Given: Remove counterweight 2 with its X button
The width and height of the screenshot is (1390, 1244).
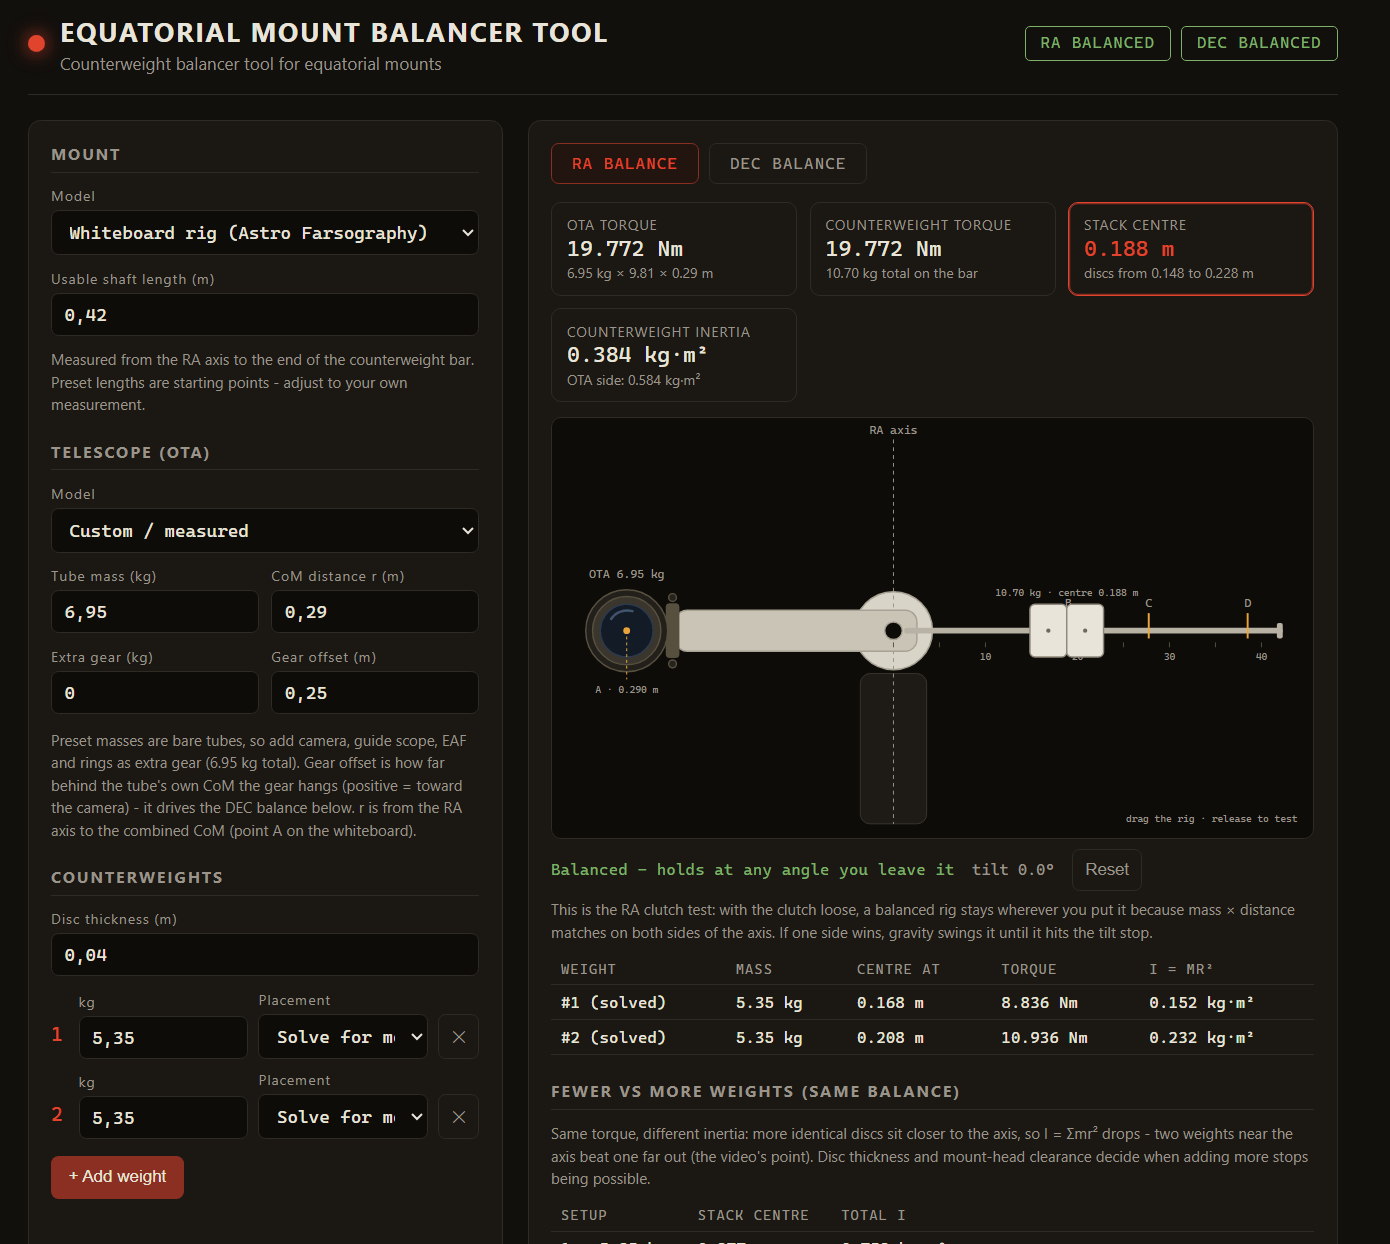Looking at the screenshot, I should pos(459,1117).
